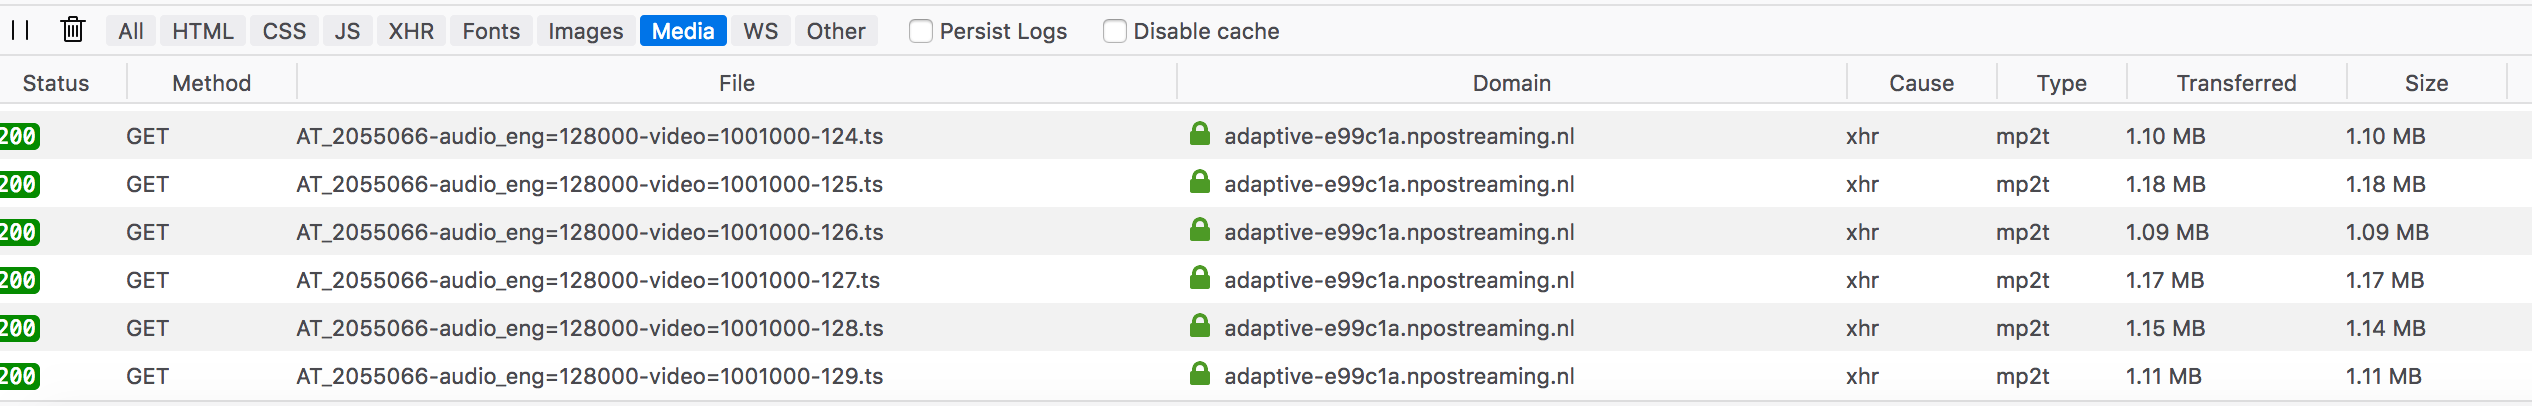Image resolution: width=2532 pixels, height=406 pixels.
Task: Click the lock icon for the 129.ts request
Action: 1200,374
